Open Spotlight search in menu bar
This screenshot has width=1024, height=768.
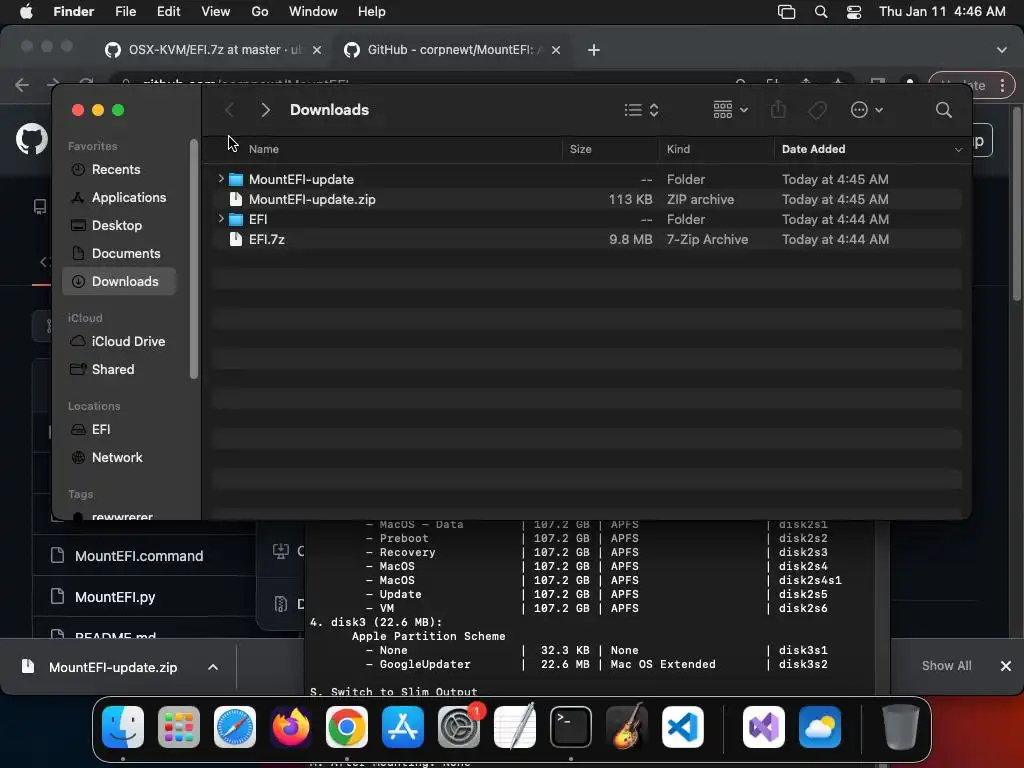(821, 12)
